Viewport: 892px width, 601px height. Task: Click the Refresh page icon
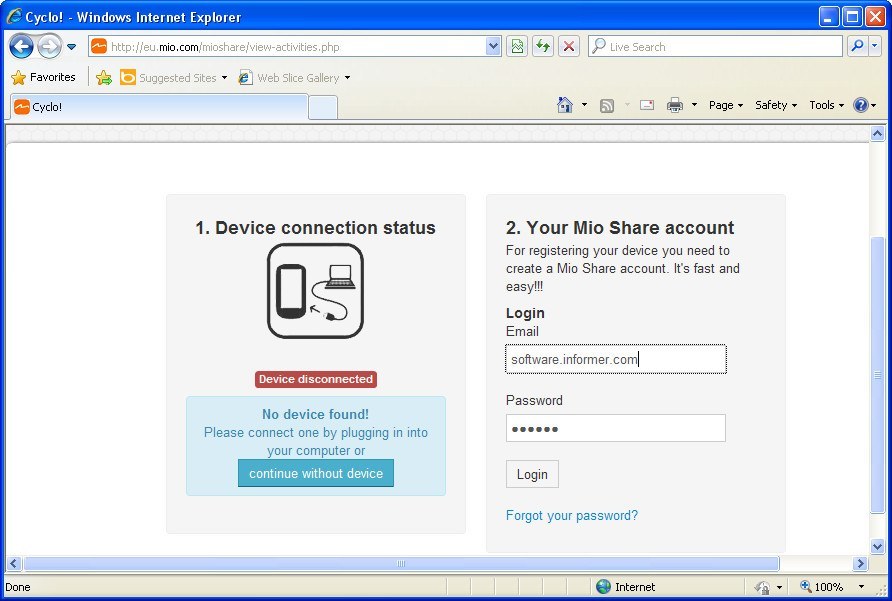543,46
